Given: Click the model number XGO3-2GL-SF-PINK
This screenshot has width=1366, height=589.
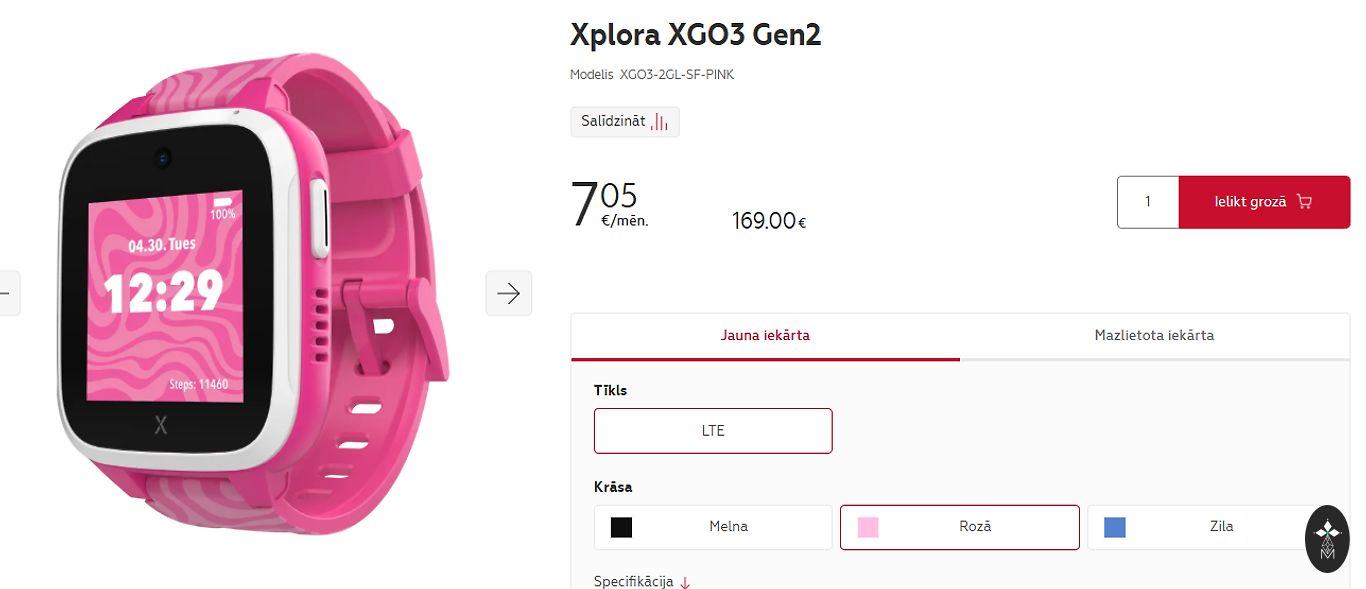Looking at the screenshot, I should 676,75.
